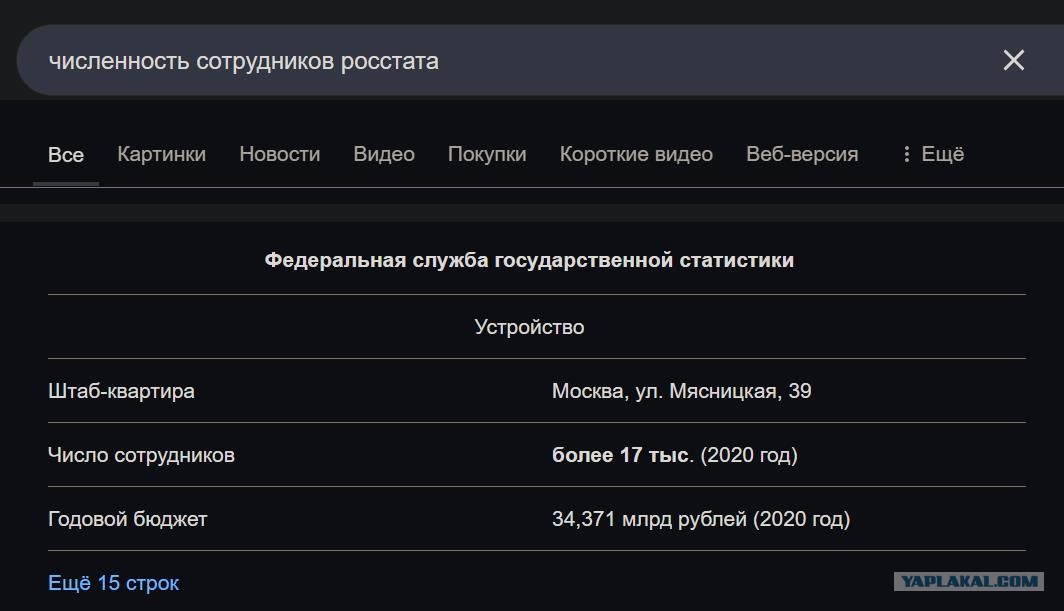Switch to Короткие видео results
Screen dimensions: 1064x611
tap(636, 154)
